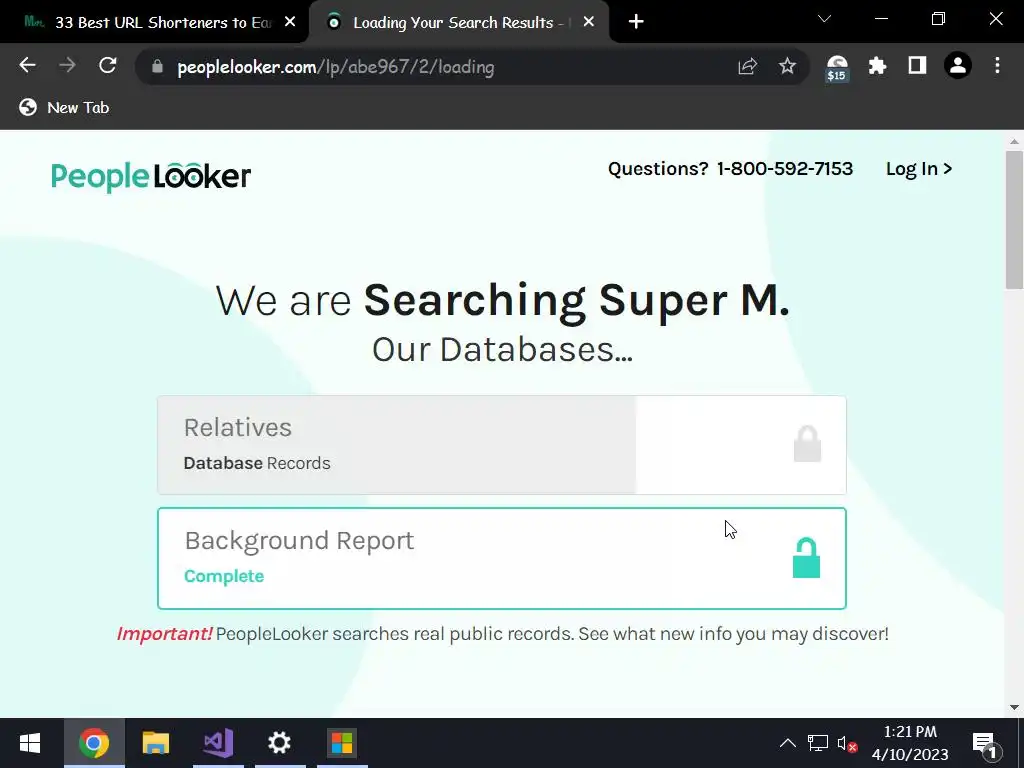The height and width of the screenshot is (768, 1024).
Task: Click the PeopleLooker logo
Action: [x=151, y=176]
